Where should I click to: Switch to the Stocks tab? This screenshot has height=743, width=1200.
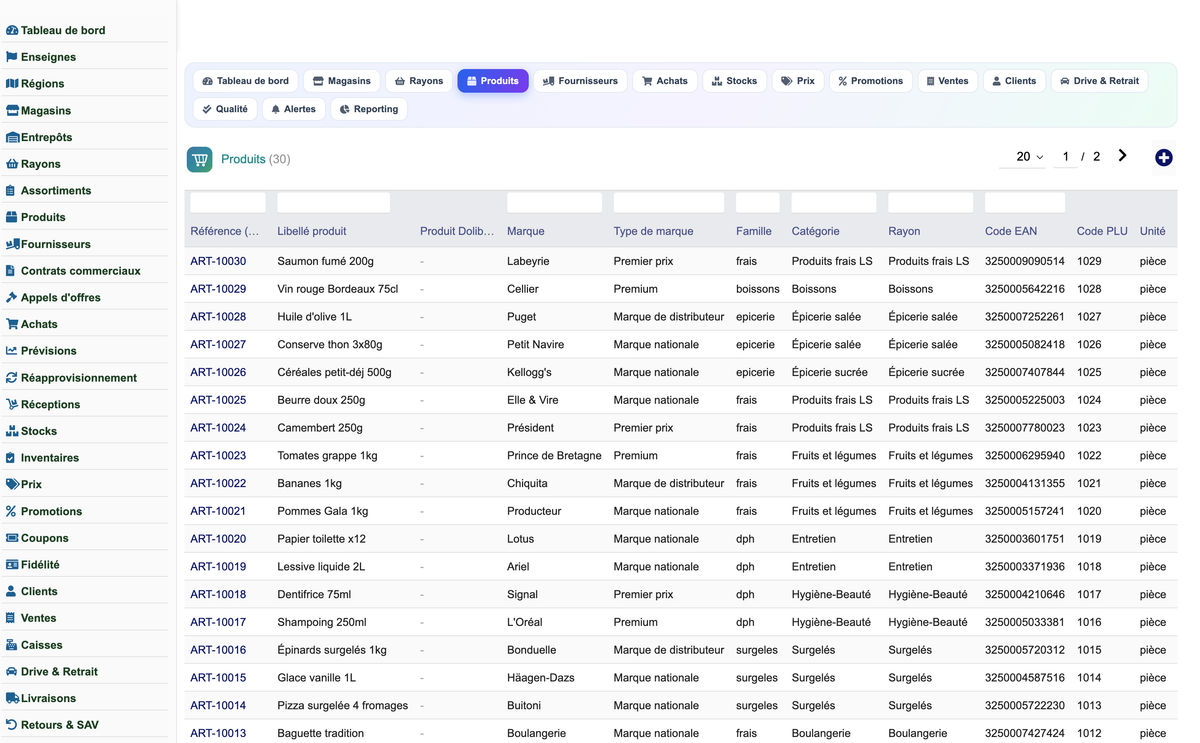[734, 81]
